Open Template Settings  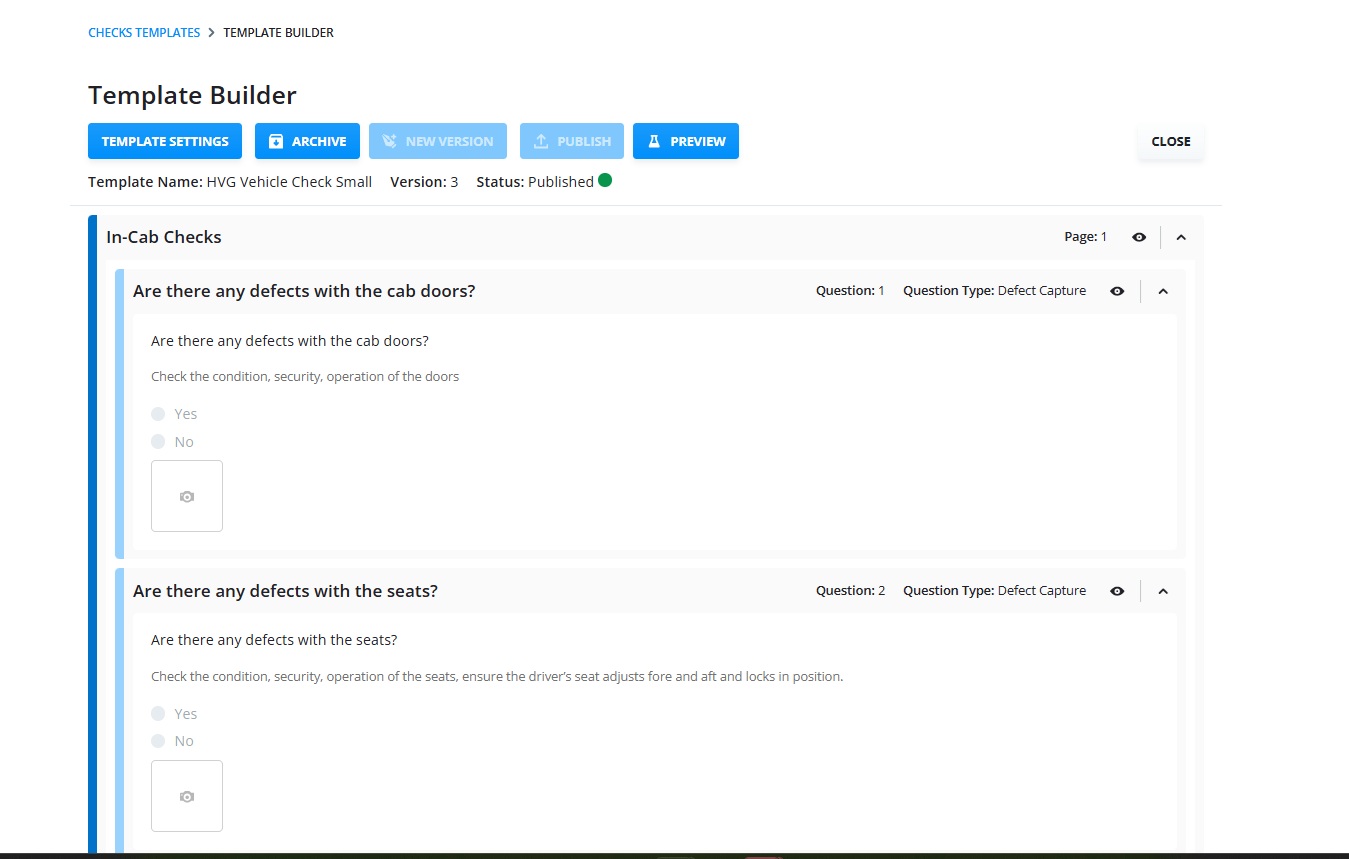click(x=165, y=141)
